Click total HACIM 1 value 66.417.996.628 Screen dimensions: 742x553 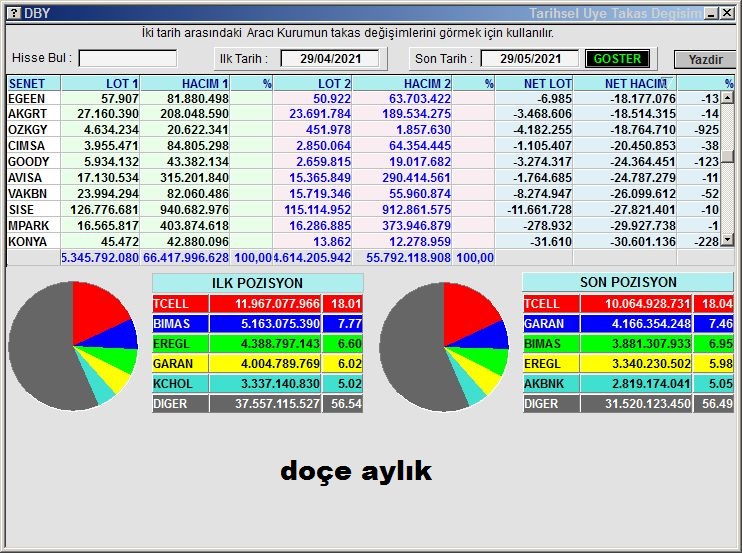[x=186, y=258]
